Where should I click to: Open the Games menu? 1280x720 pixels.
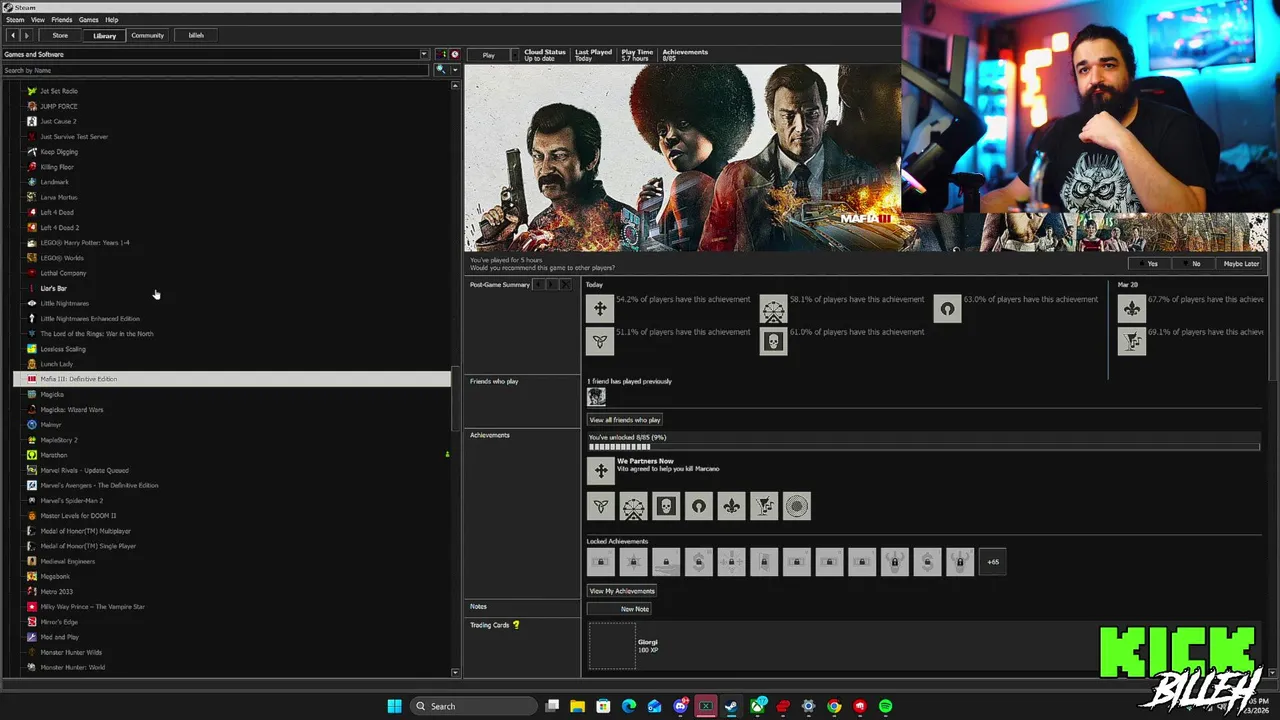(89, 20)
